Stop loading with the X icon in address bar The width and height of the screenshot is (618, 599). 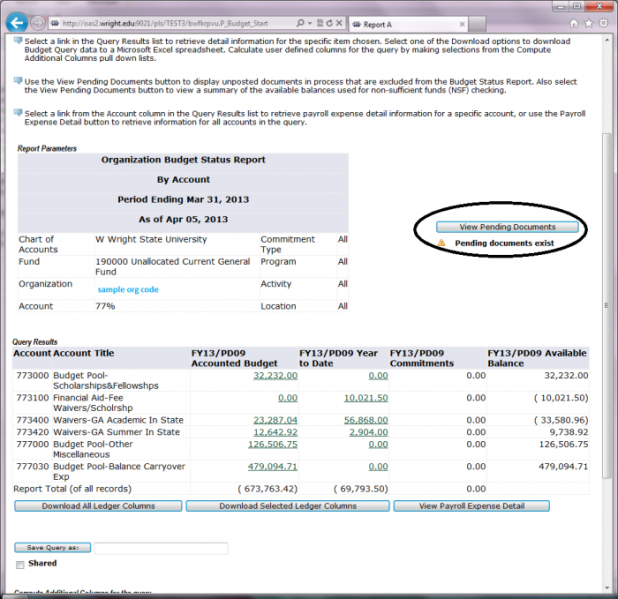pos(339,23)
